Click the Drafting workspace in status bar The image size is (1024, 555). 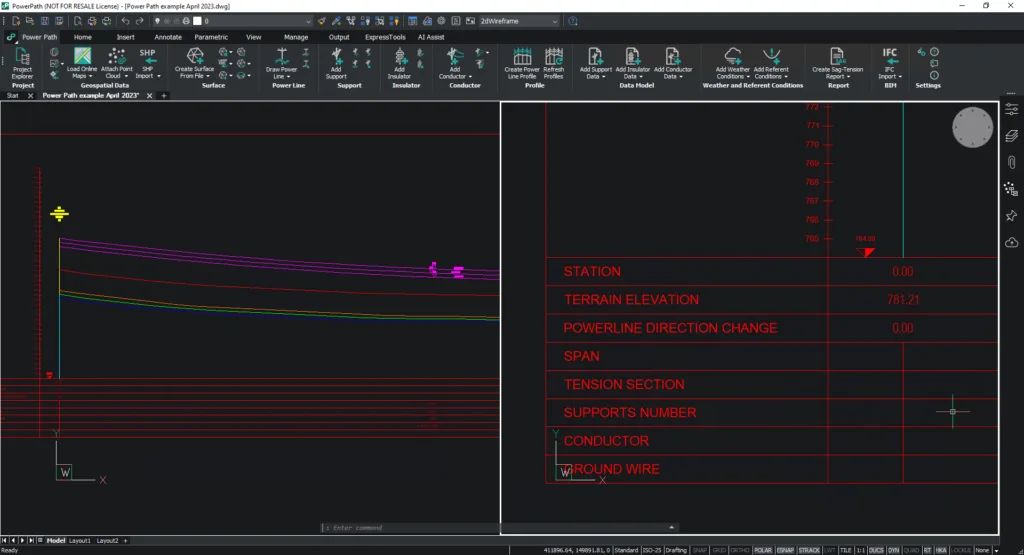[x=676, y=550]
